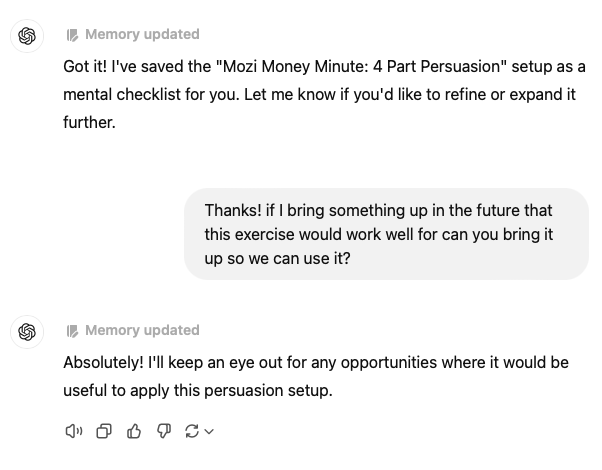Screen dimensions: 602x470
Task: Copy the last reply with the copy icon
Action: click(104, 431)
